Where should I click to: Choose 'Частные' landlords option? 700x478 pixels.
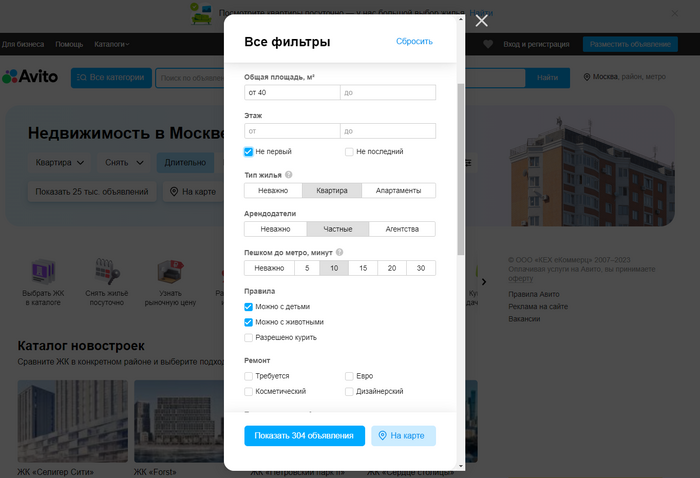click(338, 229)
